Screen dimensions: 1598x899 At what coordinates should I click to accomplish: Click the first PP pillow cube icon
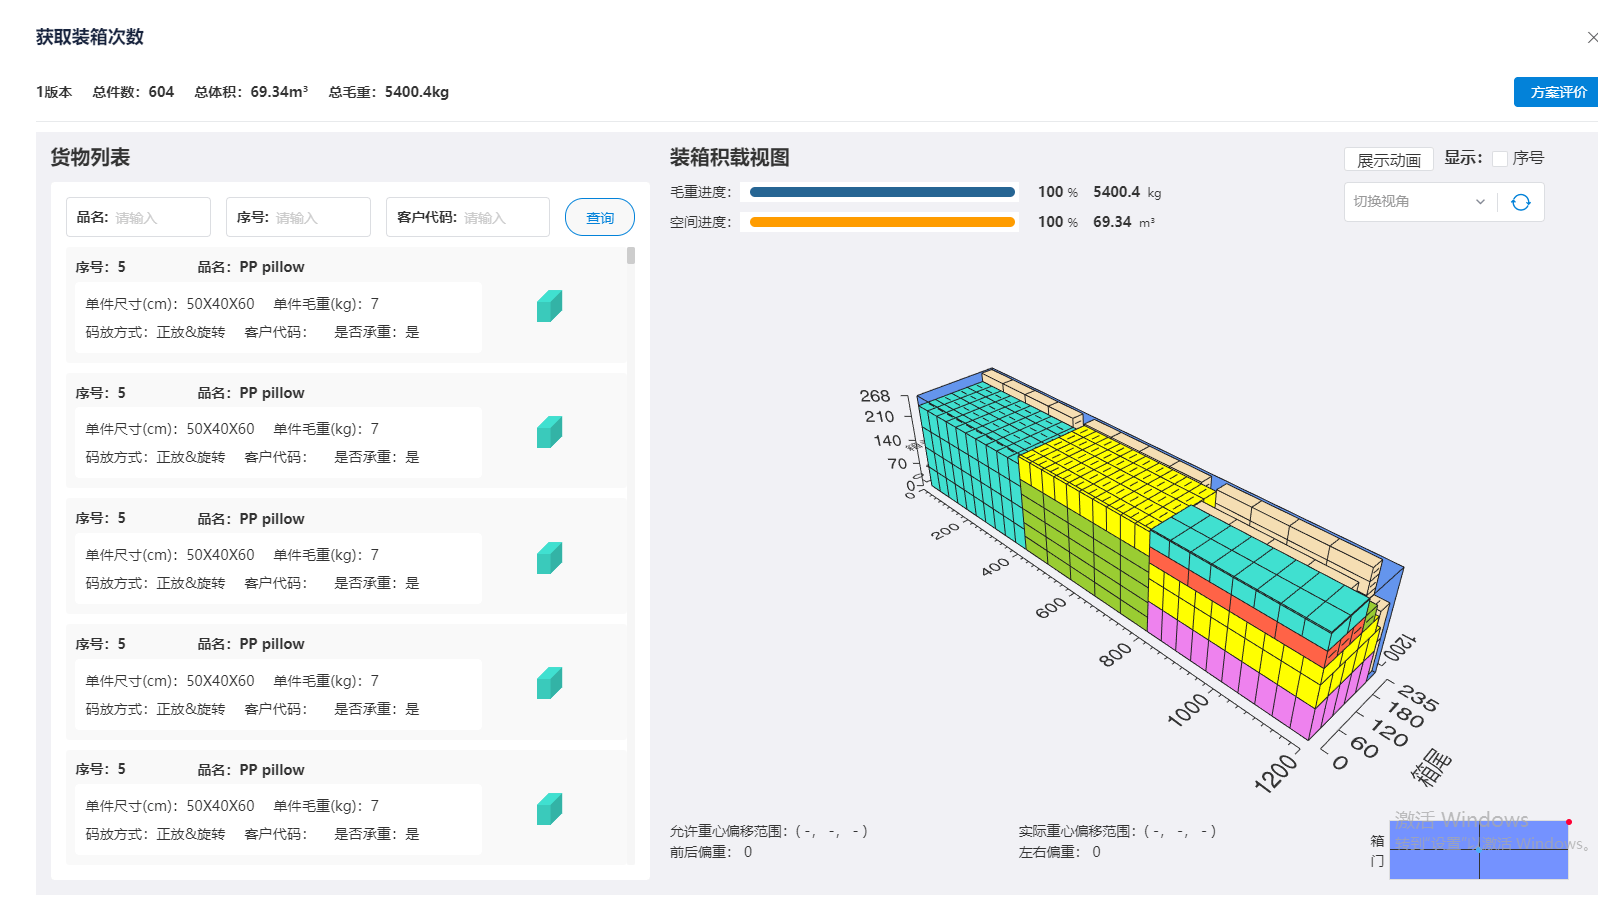click(x=549, y=306)
